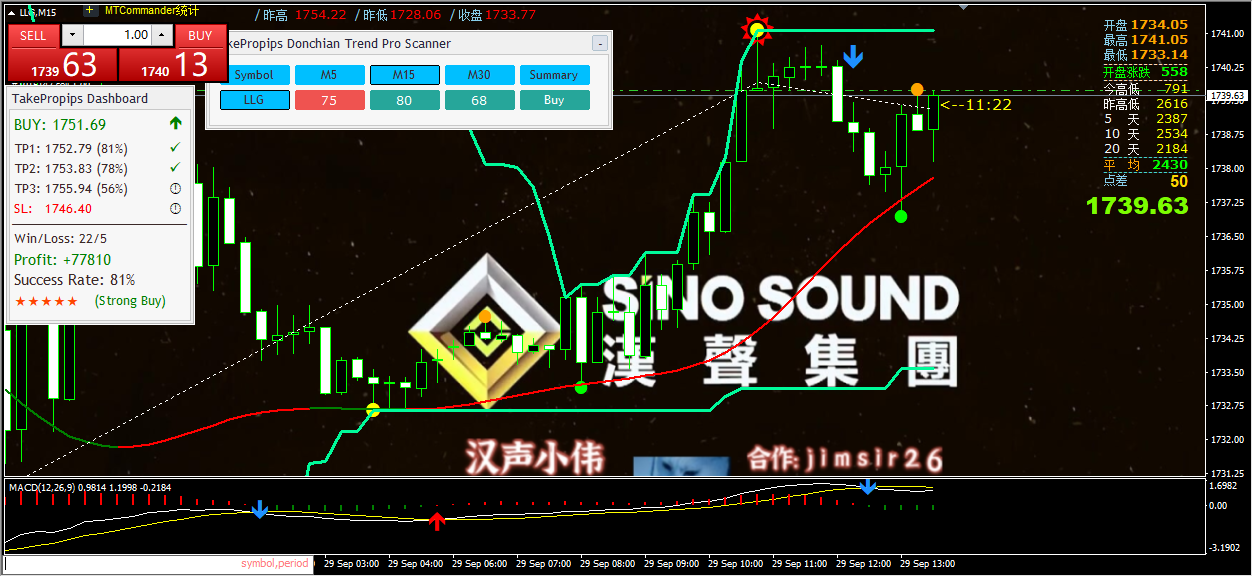Click the green dot signal below the red moving average
Screen dimensions: 1253x577
(x=901, y=217)
